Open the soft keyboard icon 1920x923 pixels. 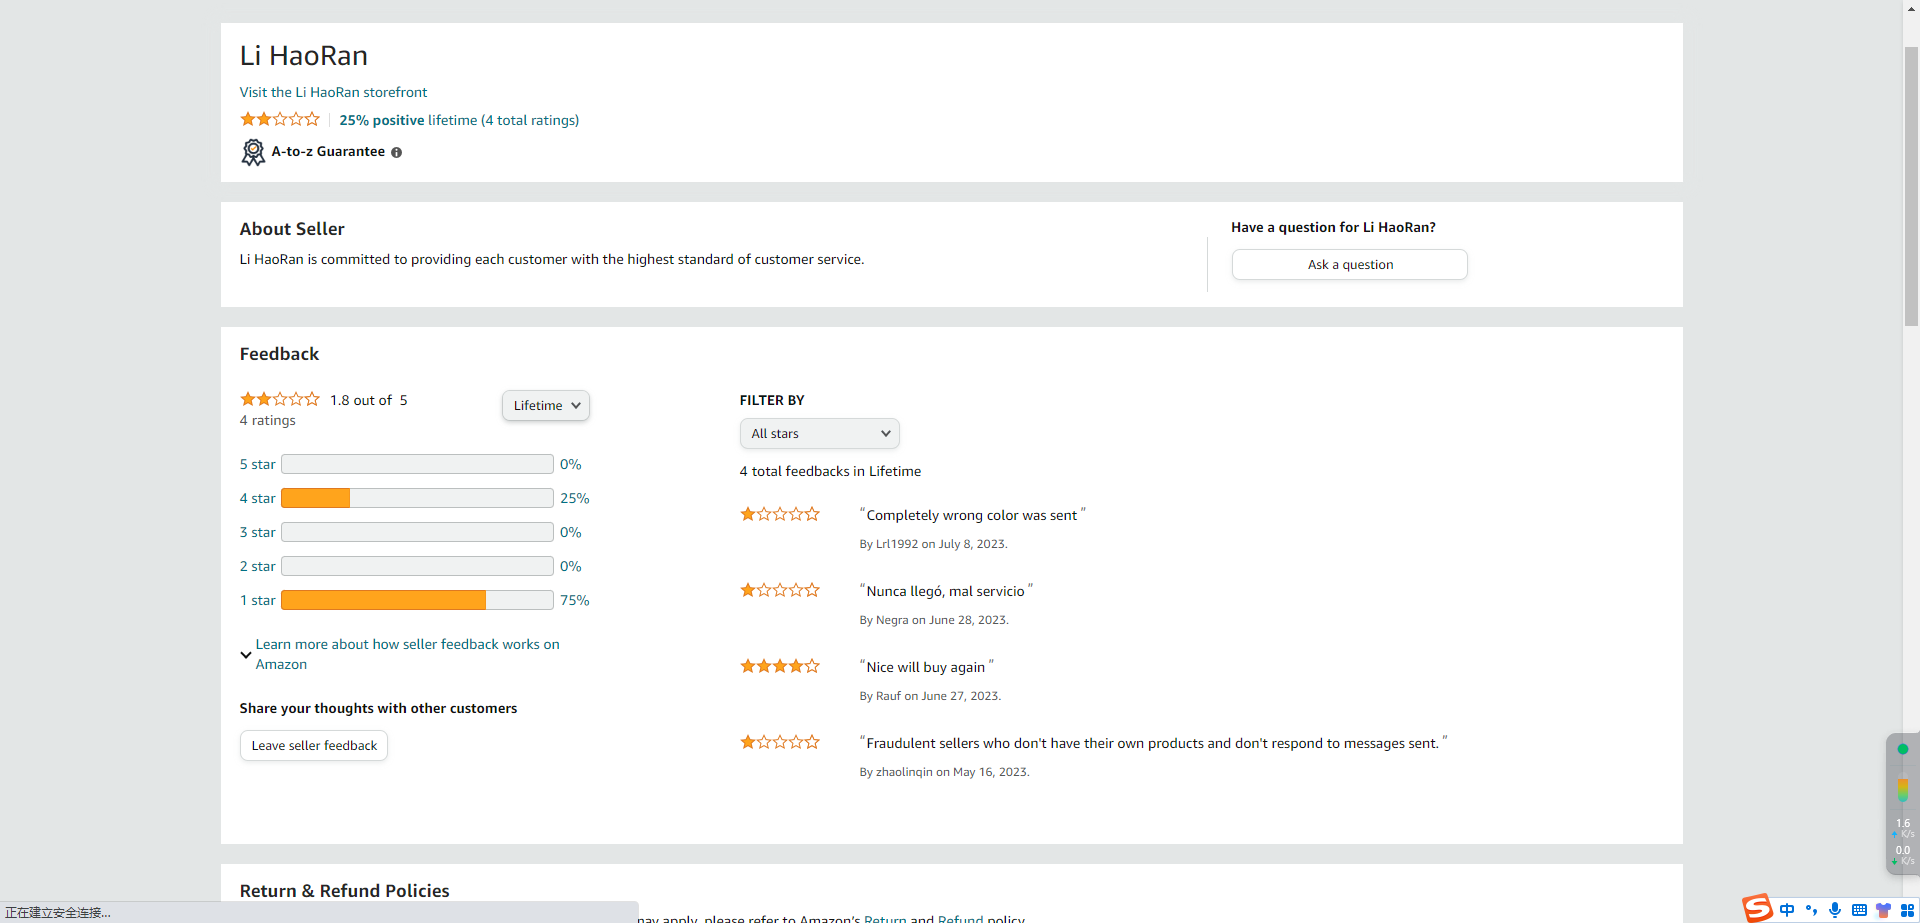[x=1859, y=910]
